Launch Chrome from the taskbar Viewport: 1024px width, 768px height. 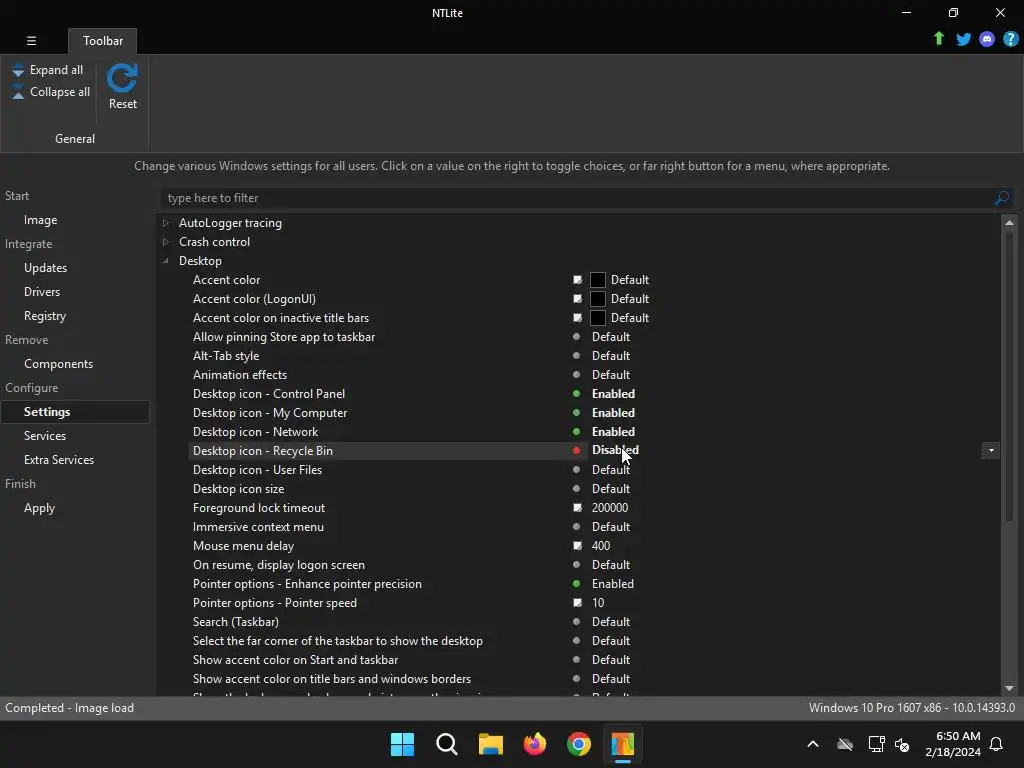[579, 744]
